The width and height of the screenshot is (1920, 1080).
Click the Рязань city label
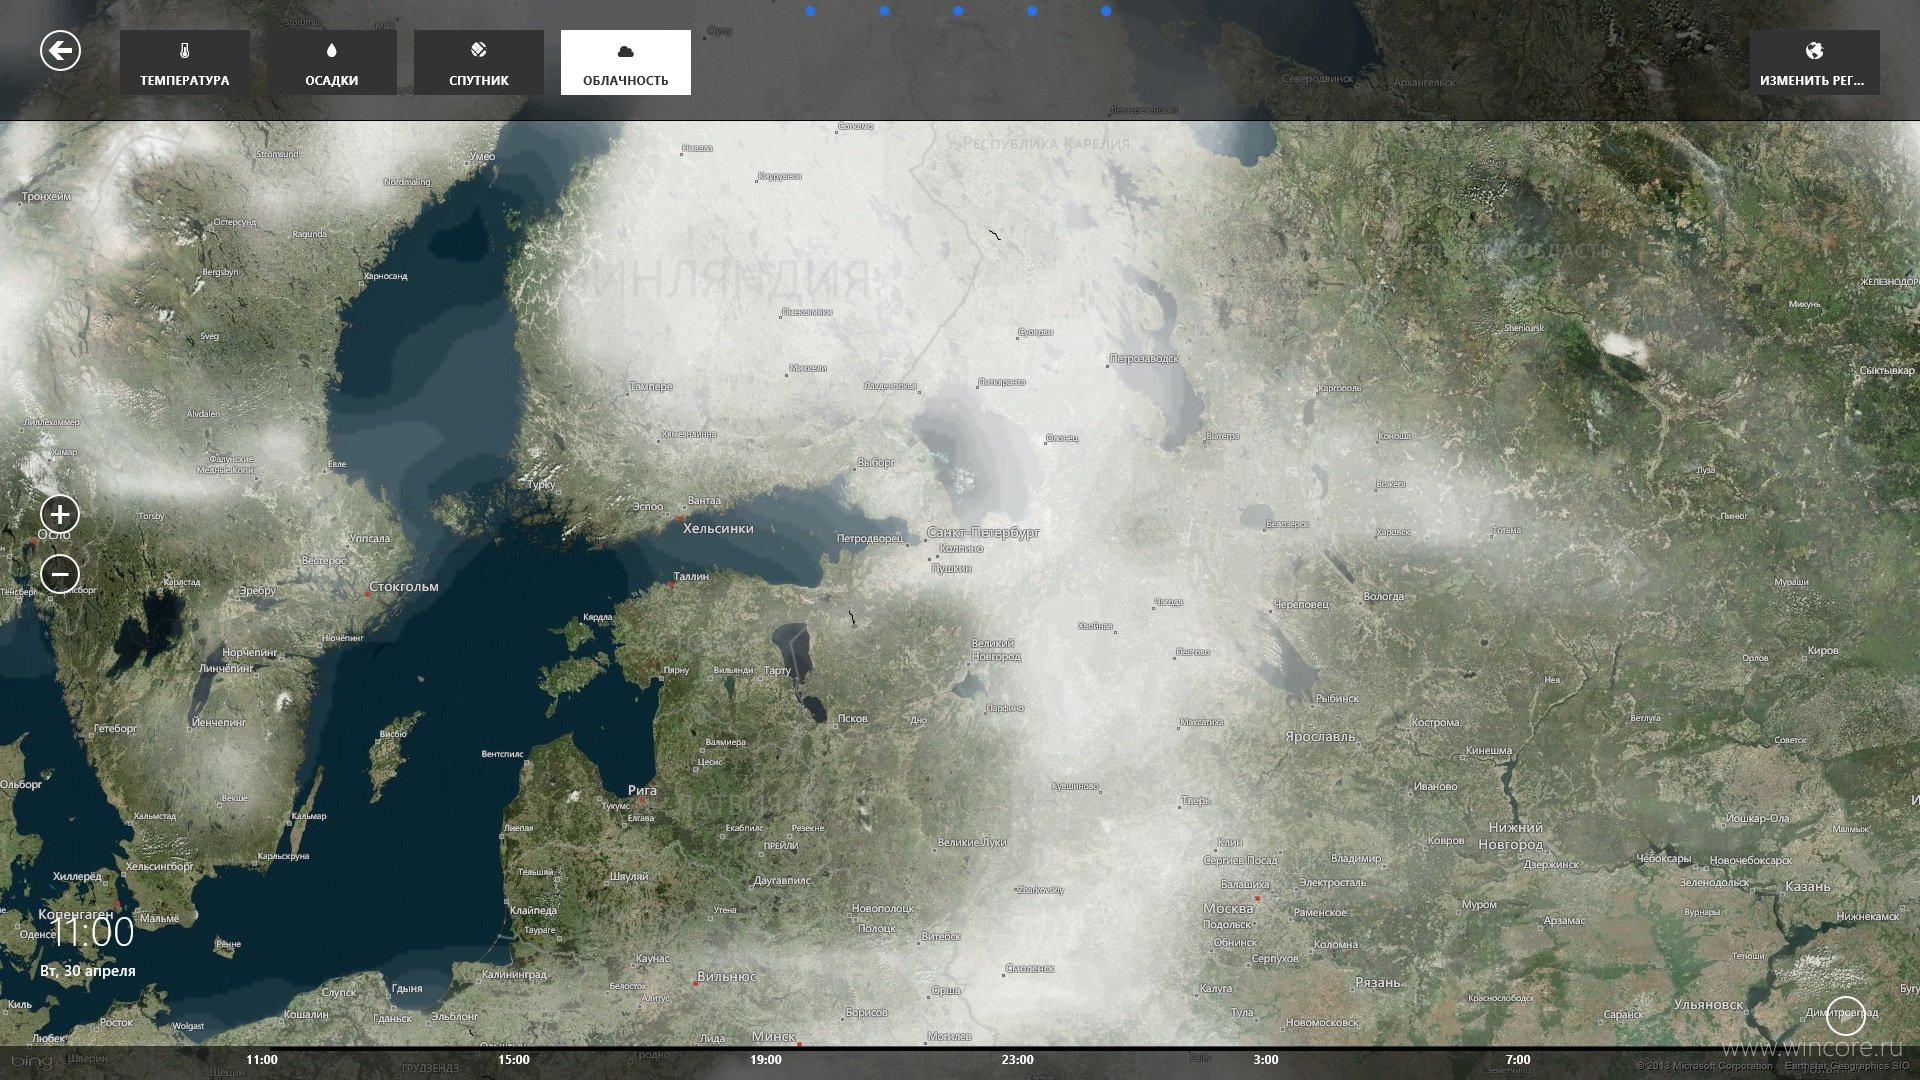click(x=1378, y=983)
